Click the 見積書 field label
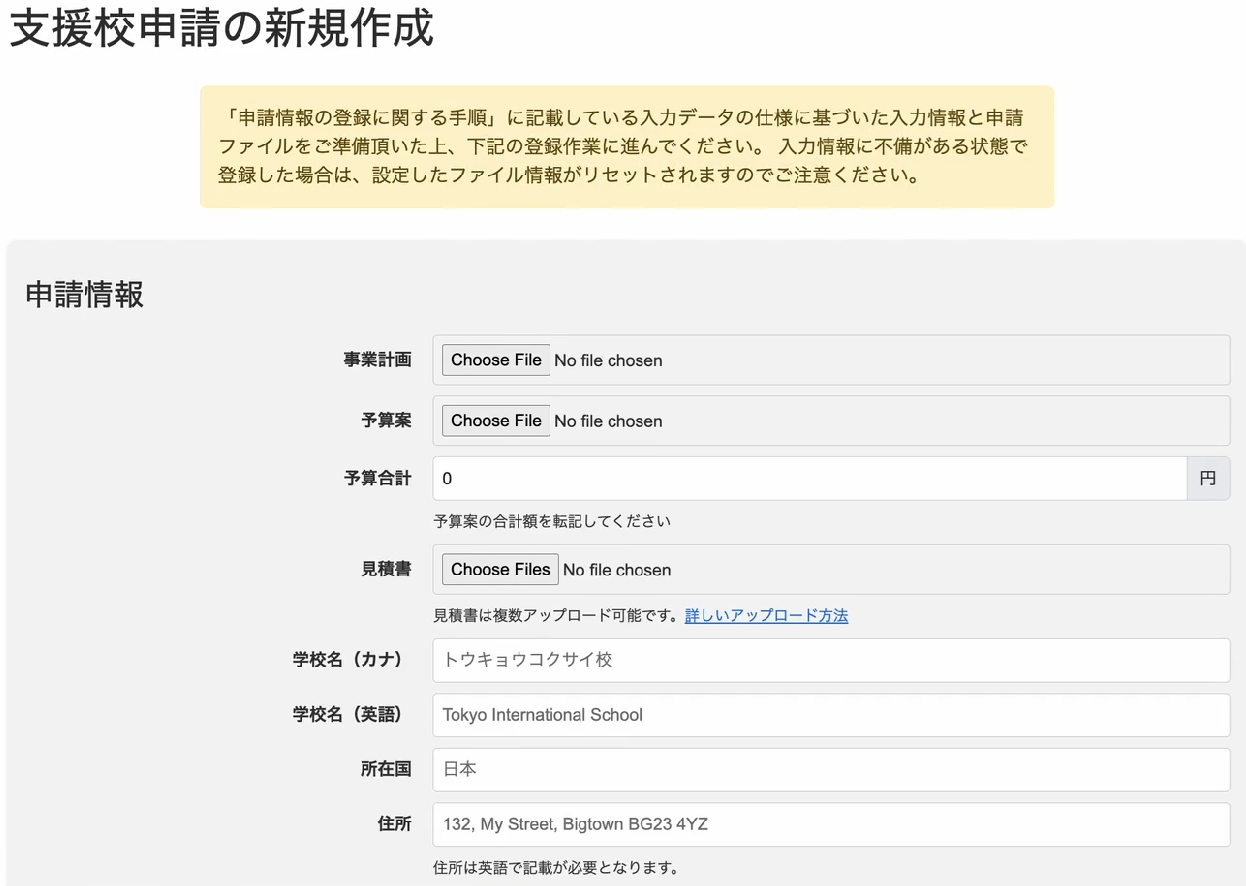Viewport: 1246px width, 886px height. [387, 568]
